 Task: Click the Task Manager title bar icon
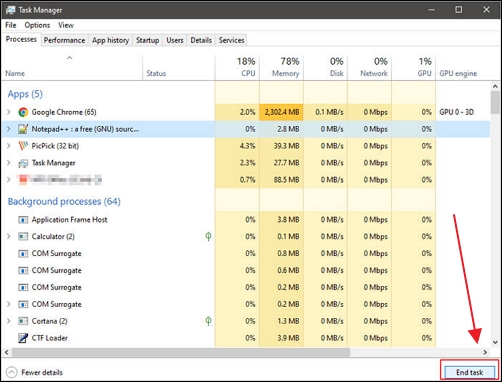(x=10, y=10)
